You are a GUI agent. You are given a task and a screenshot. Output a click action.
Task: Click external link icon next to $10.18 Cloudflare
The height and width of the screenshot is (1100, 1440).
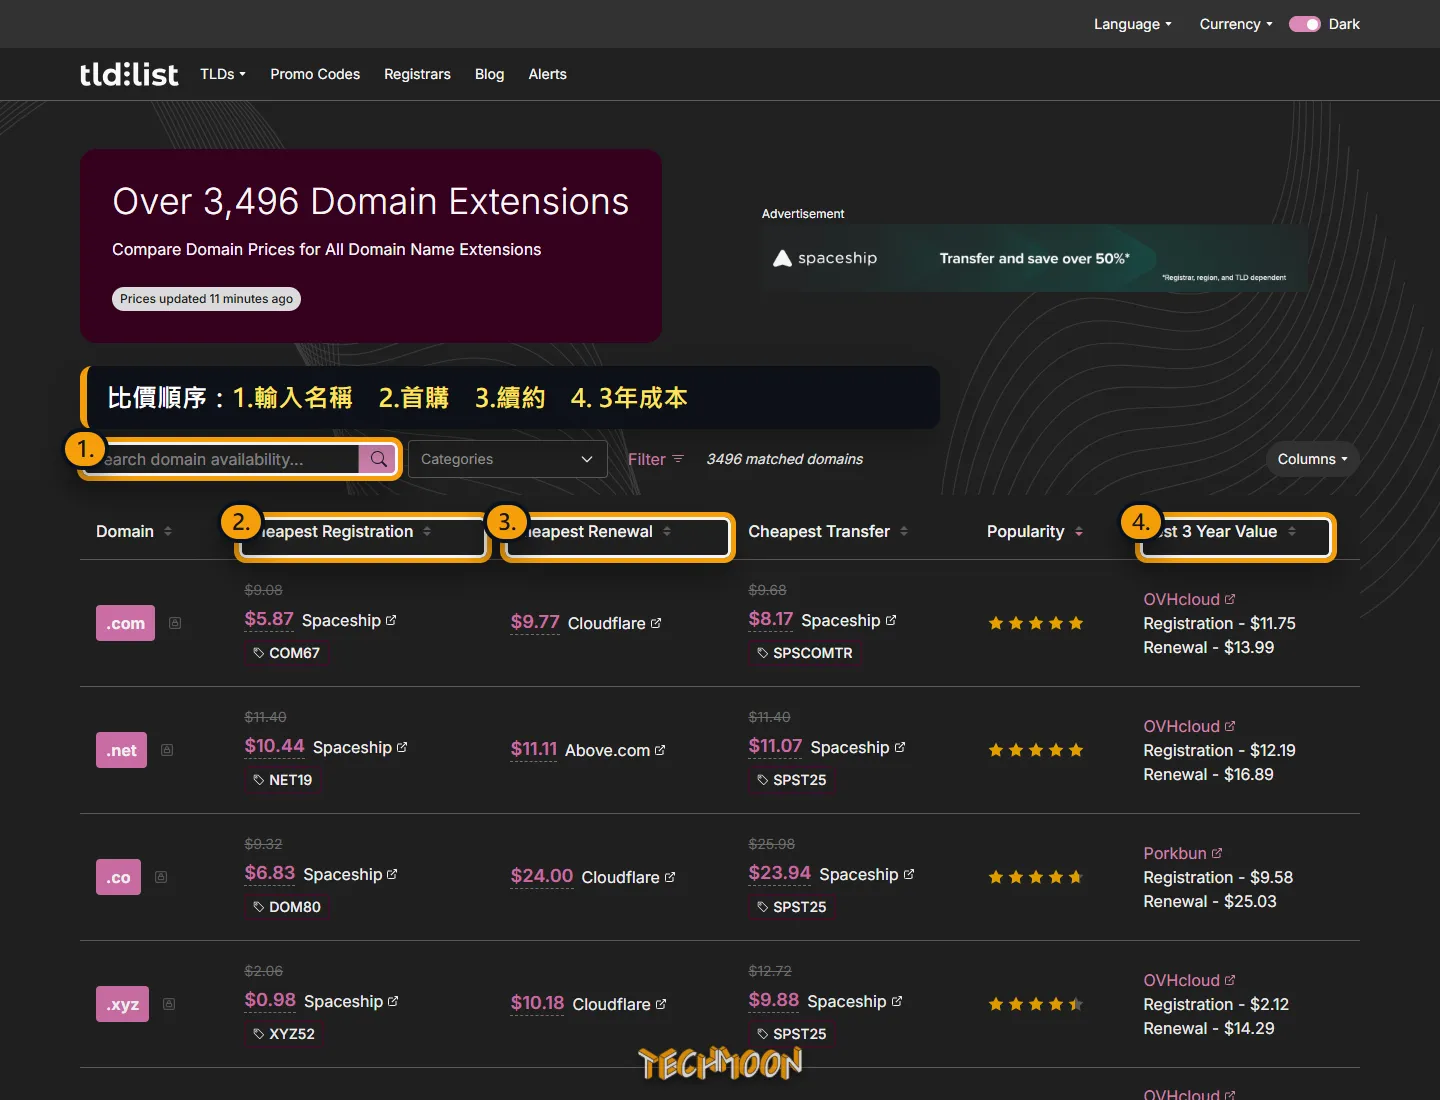point(661,1004)
